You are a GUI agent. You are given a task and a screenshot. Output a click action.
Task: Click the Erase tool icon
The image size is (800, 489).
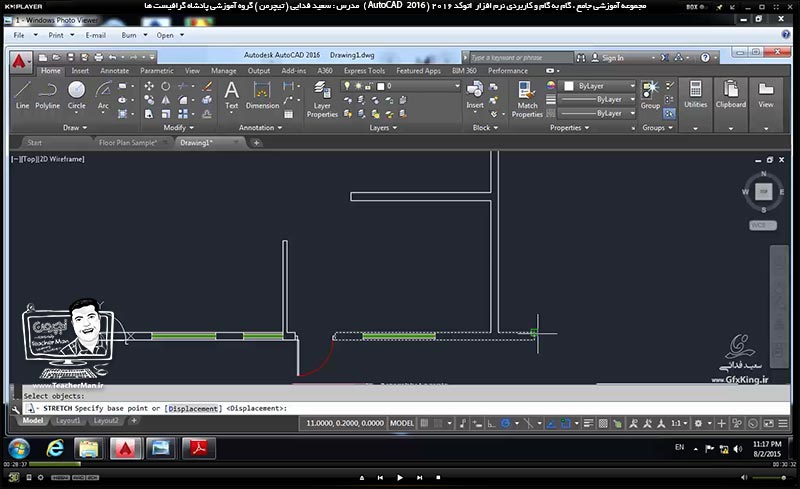(207, 86)
